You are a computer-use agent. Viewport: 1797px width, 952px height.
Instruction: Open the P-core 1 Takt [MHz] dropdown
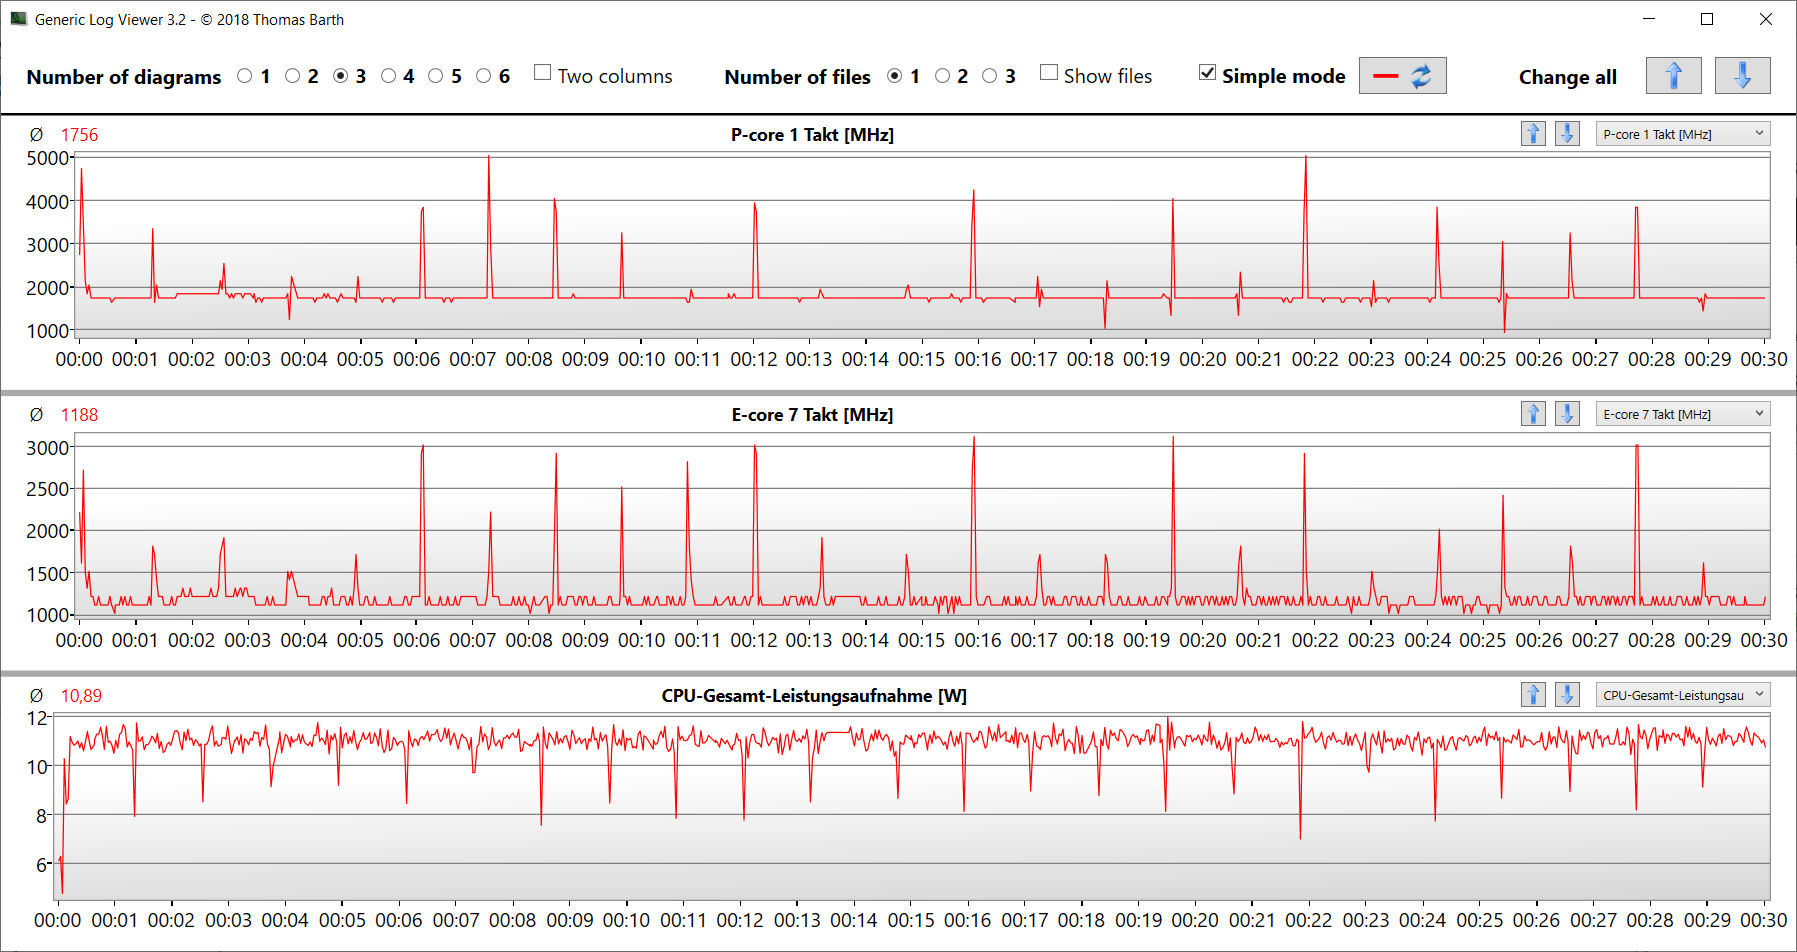click(x=1682, y=134)
